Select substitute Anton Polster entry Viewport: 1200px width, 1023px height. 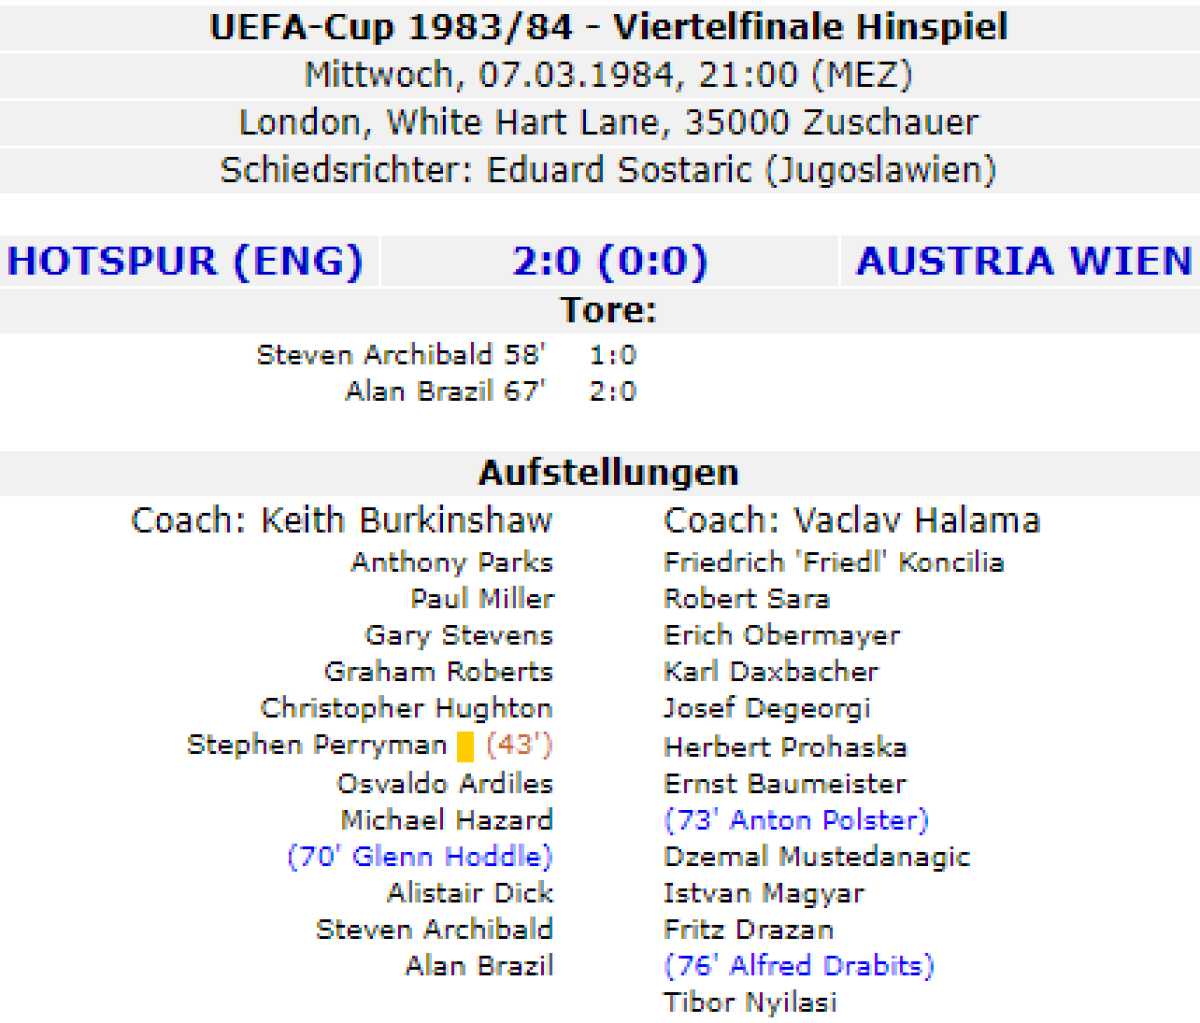796,820
